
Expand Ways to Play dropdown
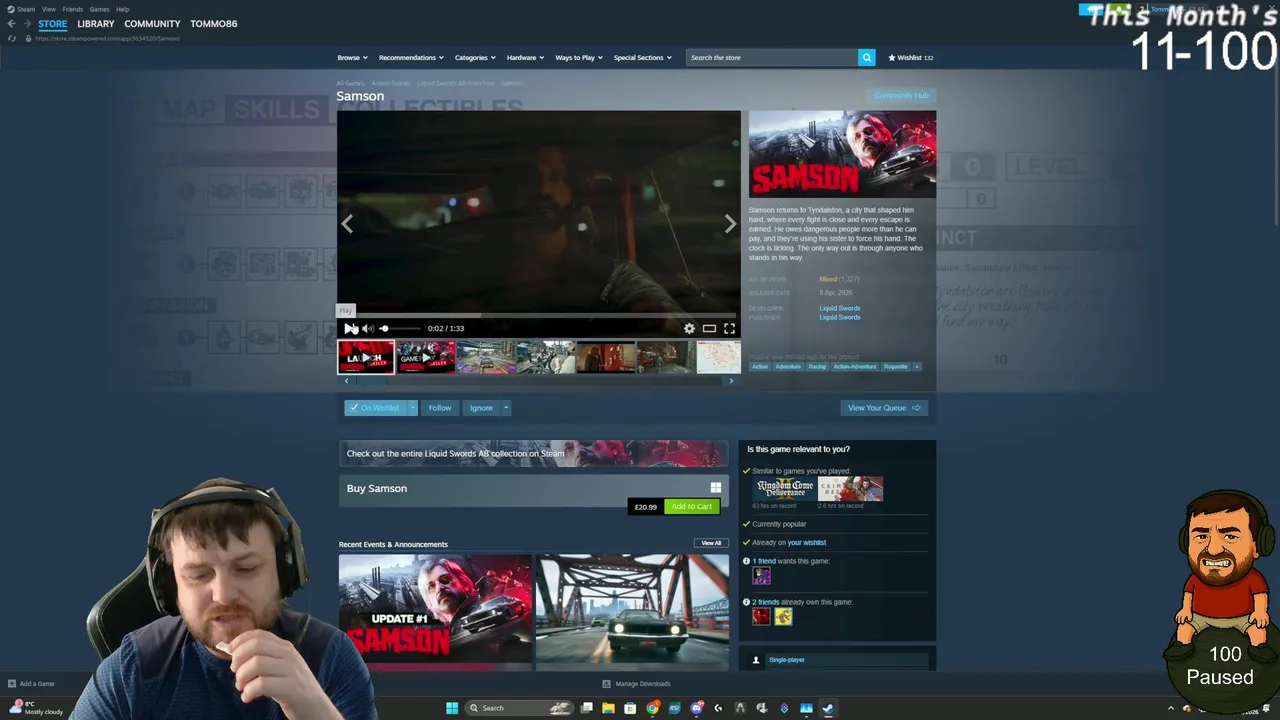tap(579, 58)
